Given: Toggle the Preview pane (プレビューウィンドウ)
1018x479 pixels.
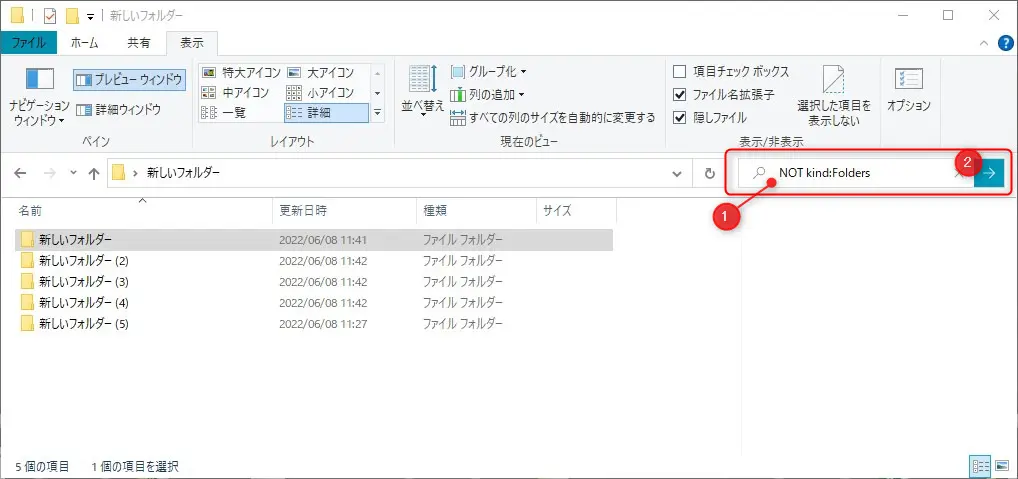Looking at the screenshot, I should tap(129, 80).
